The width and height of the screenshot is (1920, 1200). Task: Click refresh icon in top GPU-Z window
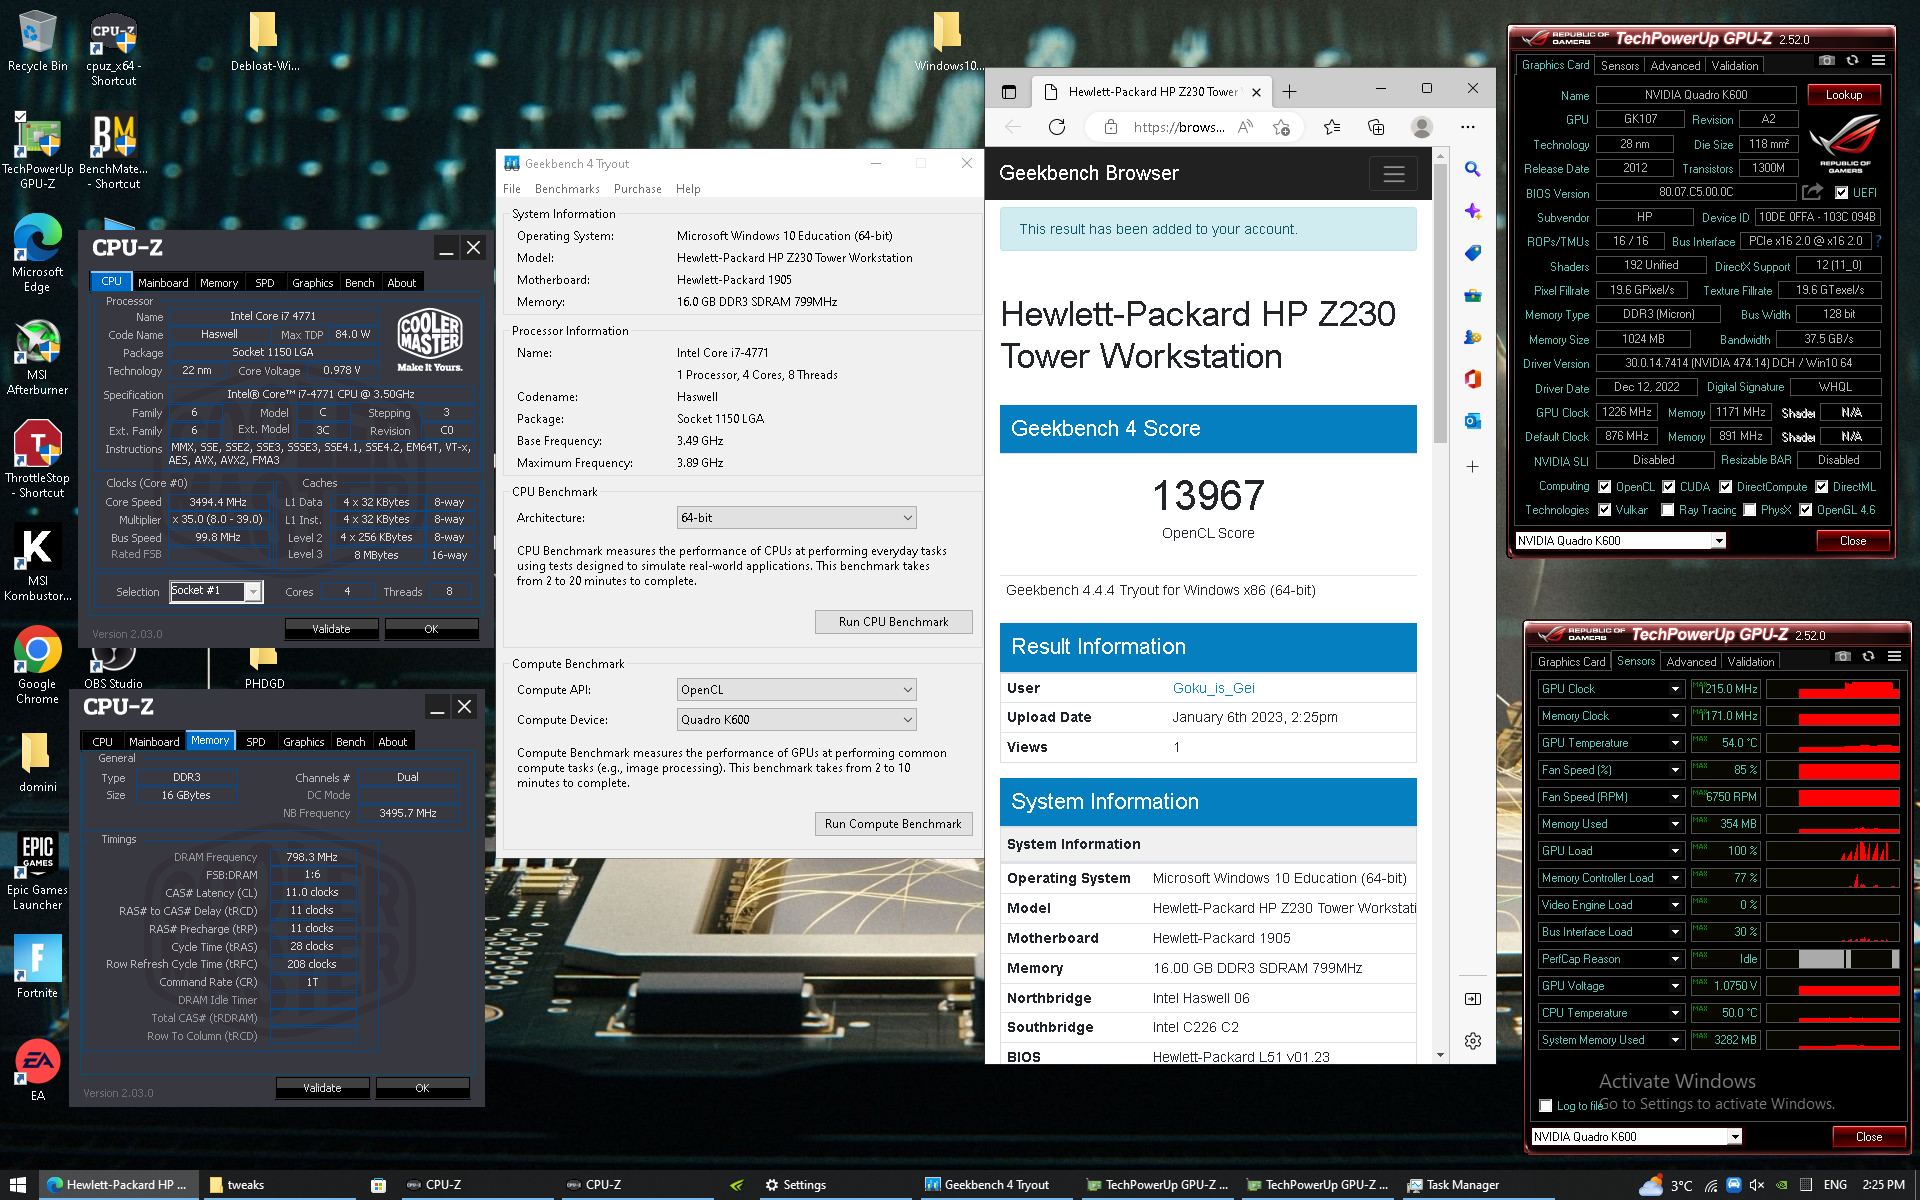1852,61
